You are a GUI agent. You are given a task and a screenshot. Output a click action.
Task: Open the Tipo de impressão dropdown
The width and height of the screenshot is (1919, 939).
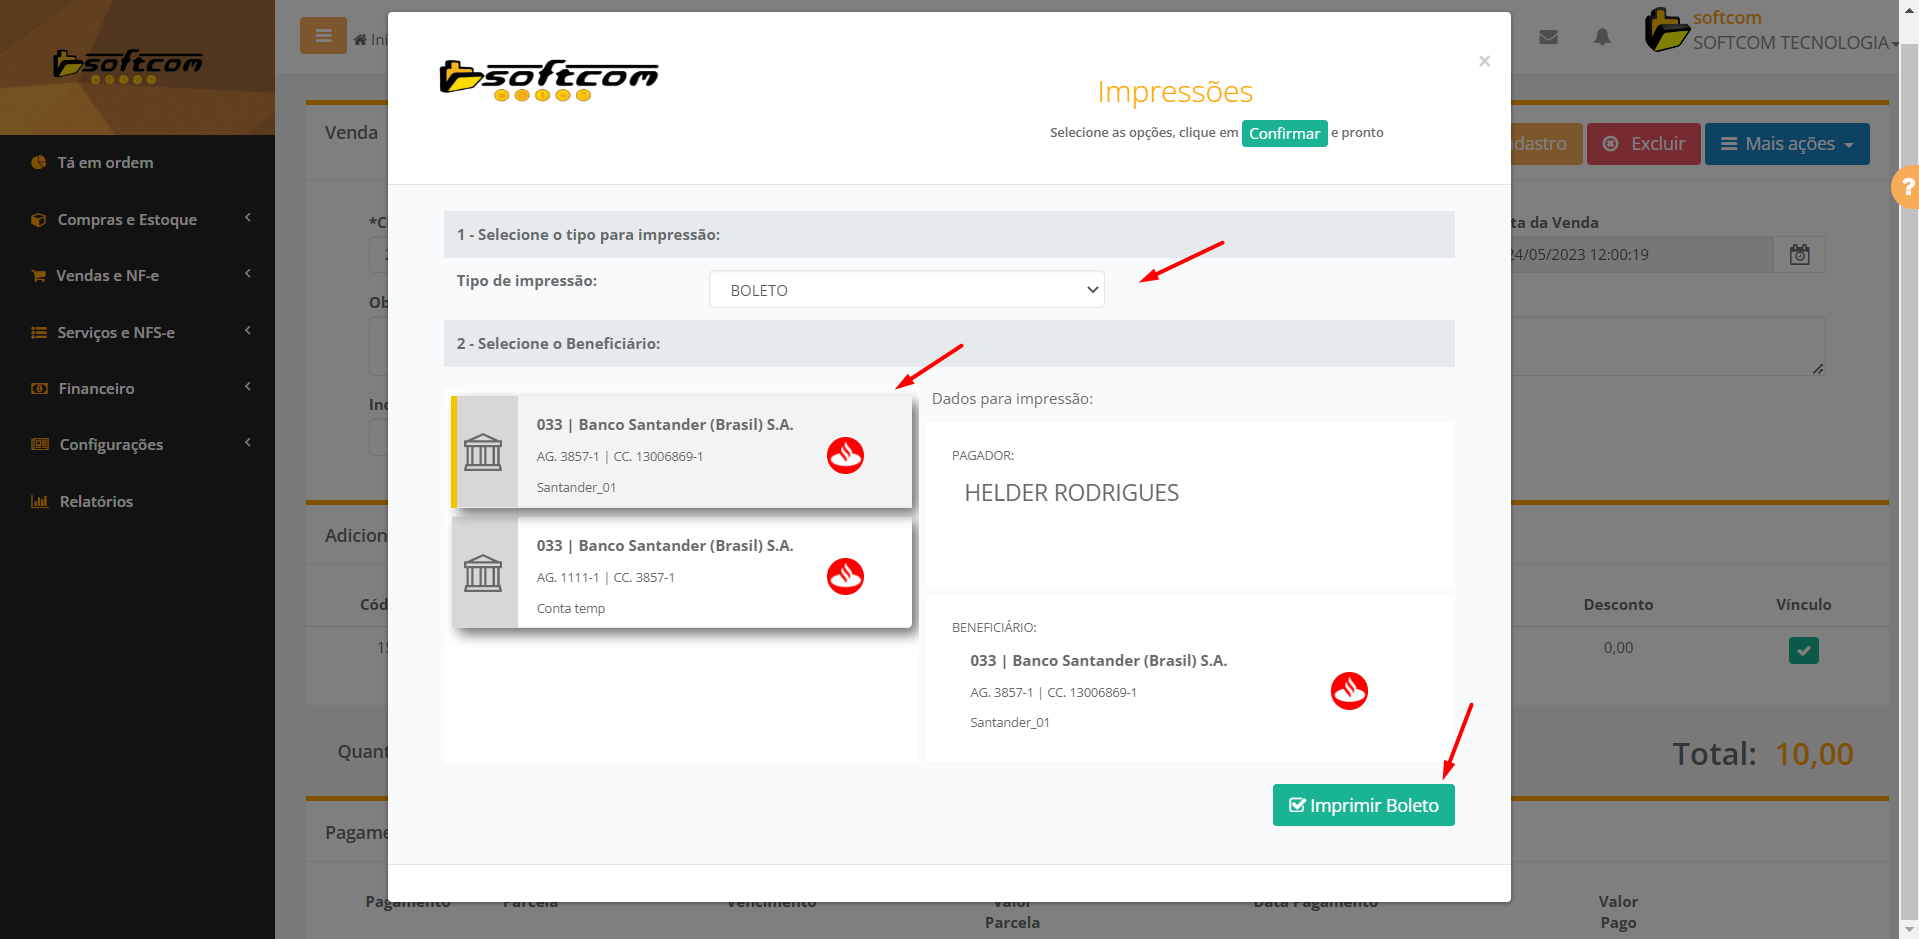[x=906, y=290]
